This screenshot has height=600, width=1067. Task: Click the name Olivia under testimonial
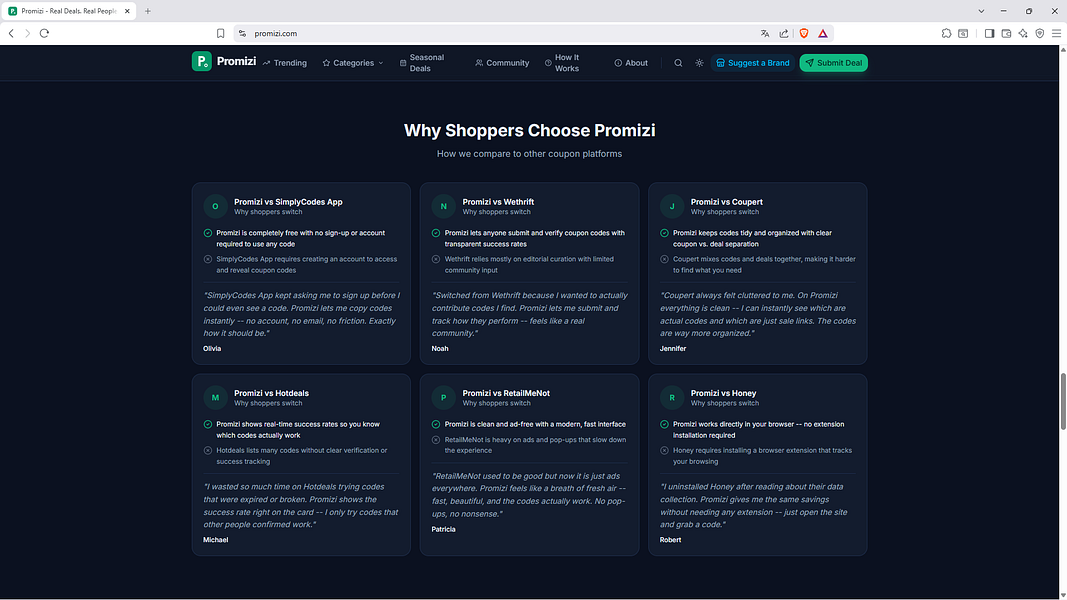pyautogui.click(x=212, y=348)
